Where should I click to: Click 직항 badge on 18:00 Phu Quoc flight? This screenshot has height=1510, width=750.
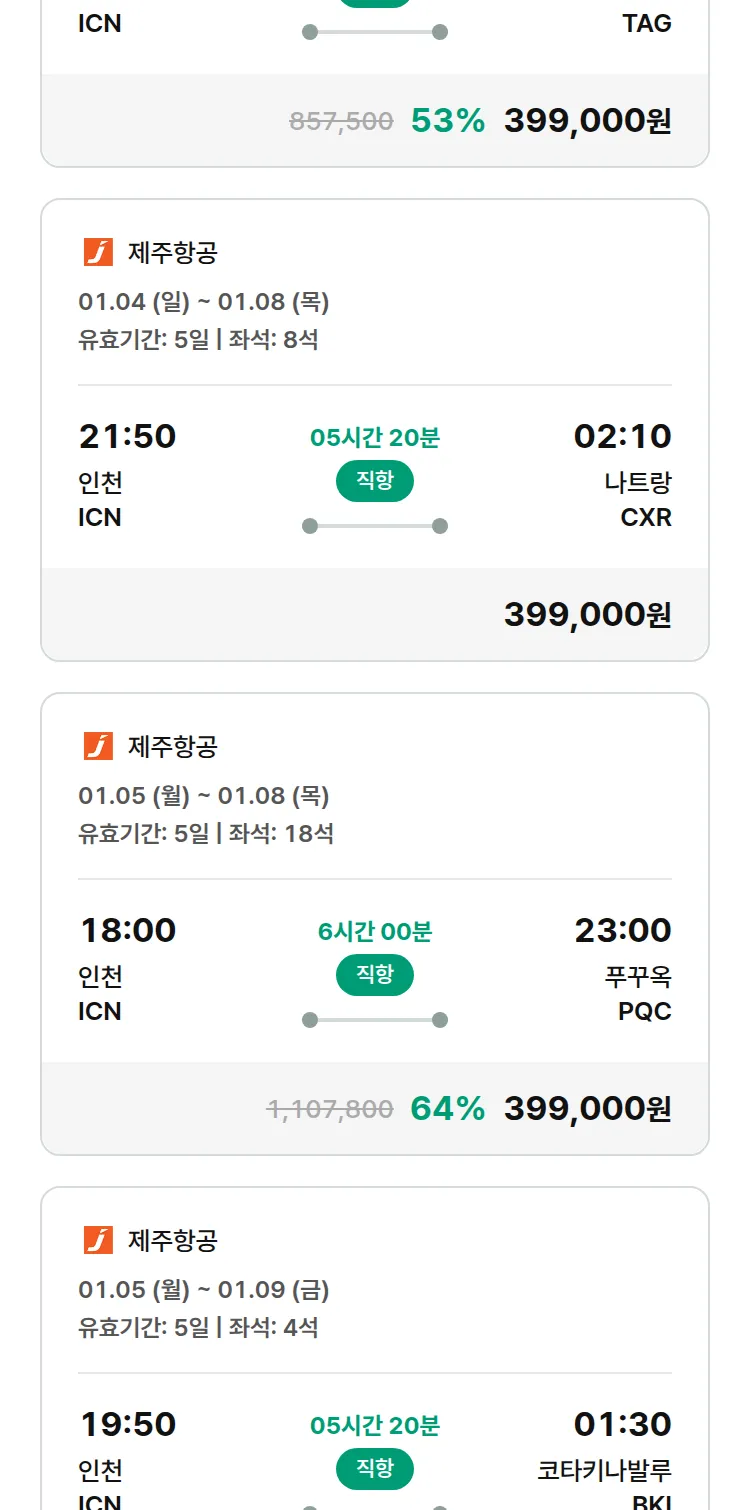(374, 975)
